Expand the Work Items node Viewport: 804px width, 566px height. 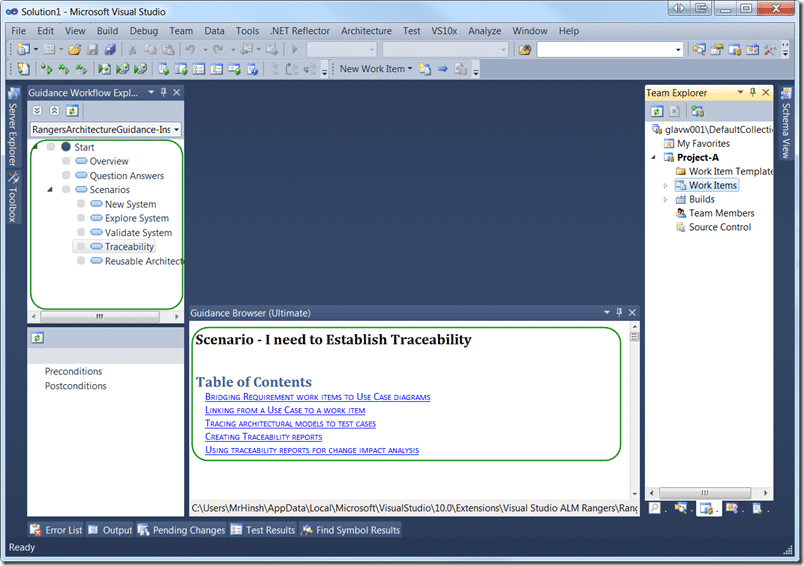tap(666, 186)
